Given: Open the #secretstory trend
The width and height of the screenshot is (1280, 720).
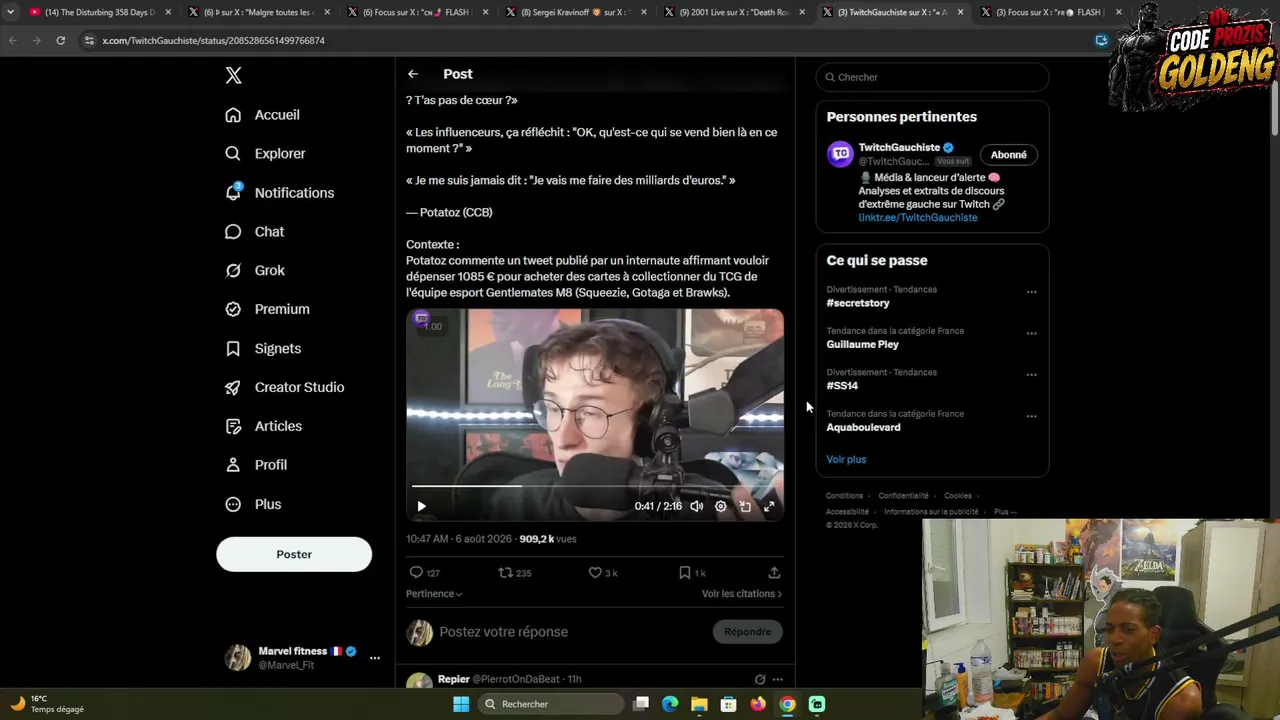Looking at the screenshot, I should 858,303.
